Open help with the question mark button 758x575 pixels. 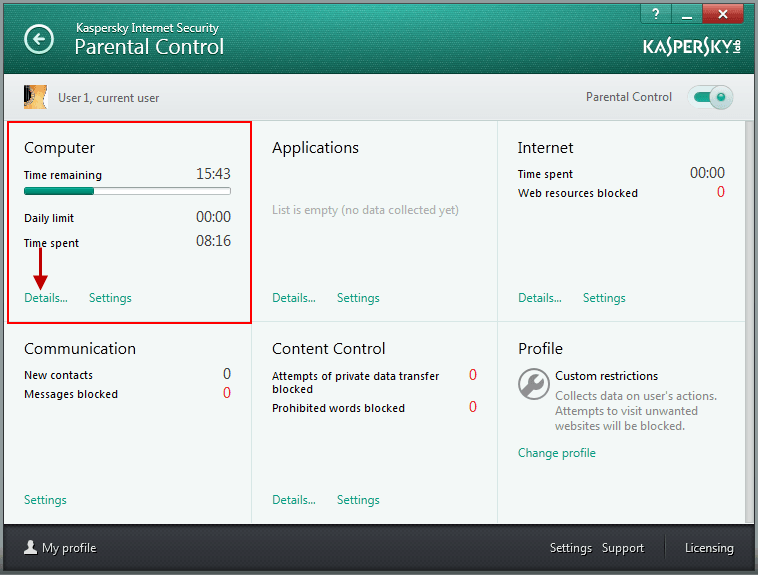coord(656,14)
